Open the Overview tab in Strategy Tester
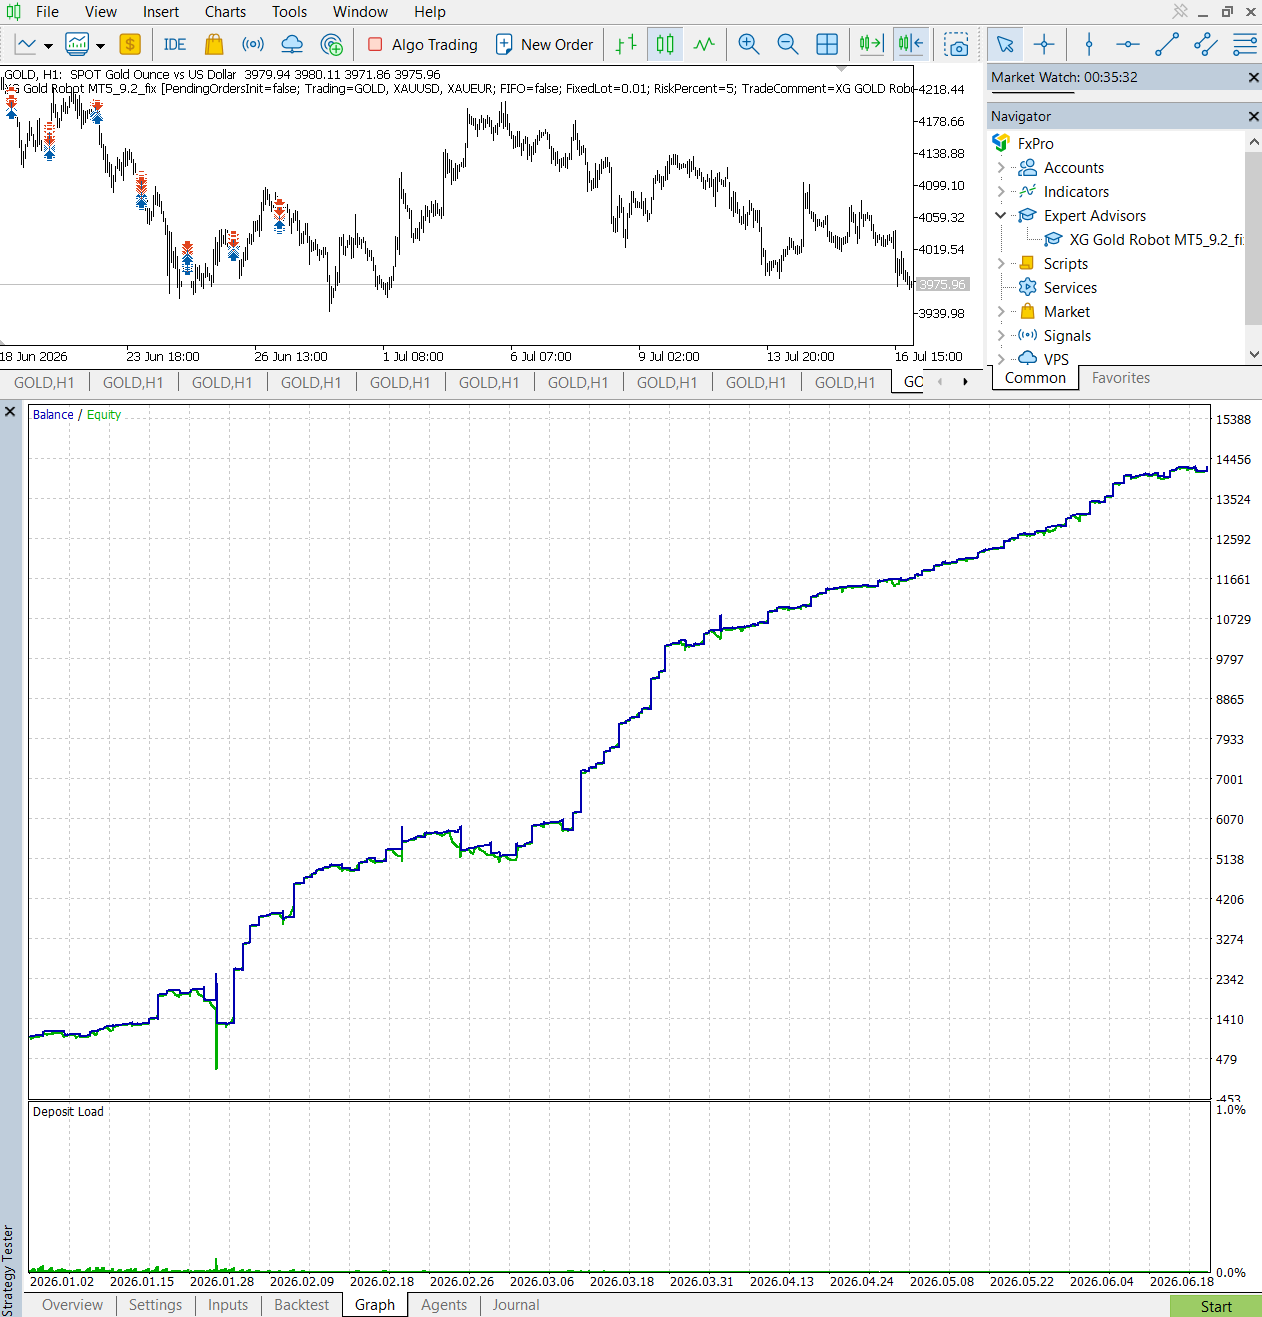Viewport: 1262px width, 1317px height. coord(72,1305)
